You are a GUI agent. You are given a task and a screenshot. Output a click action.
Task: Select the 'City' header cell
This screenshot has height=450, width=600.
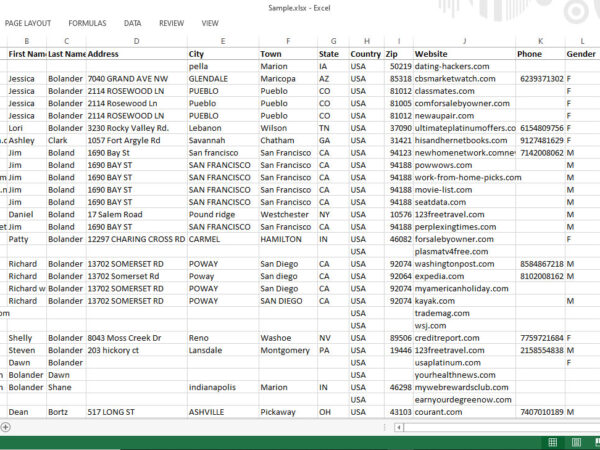[x=223, y=54]
